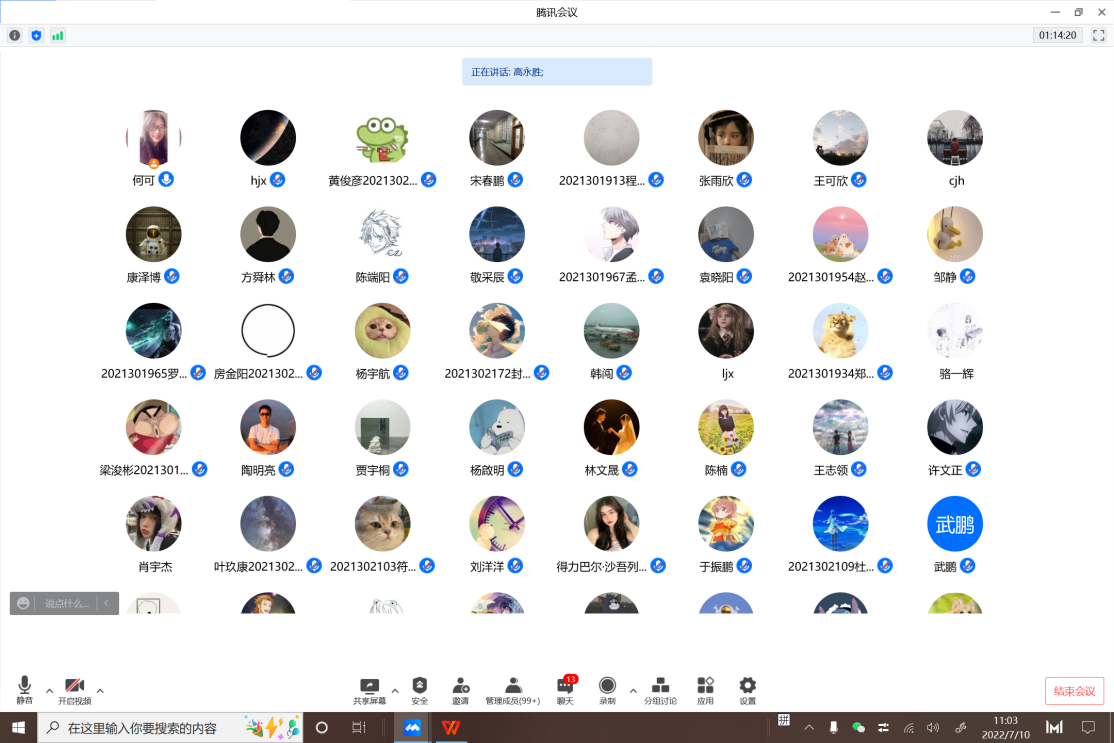Expand video options arrow beside 开启视频

coord(100,690)
